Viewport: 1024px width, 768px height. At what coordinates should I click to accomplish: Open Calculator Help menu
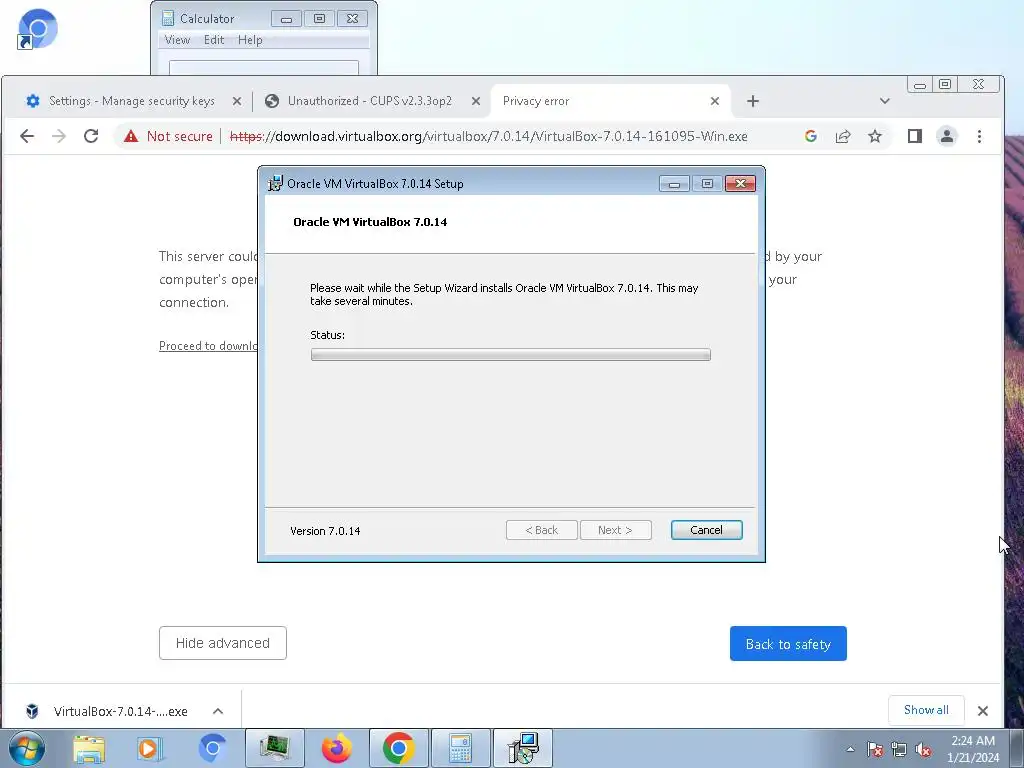[x=250, y=40]
